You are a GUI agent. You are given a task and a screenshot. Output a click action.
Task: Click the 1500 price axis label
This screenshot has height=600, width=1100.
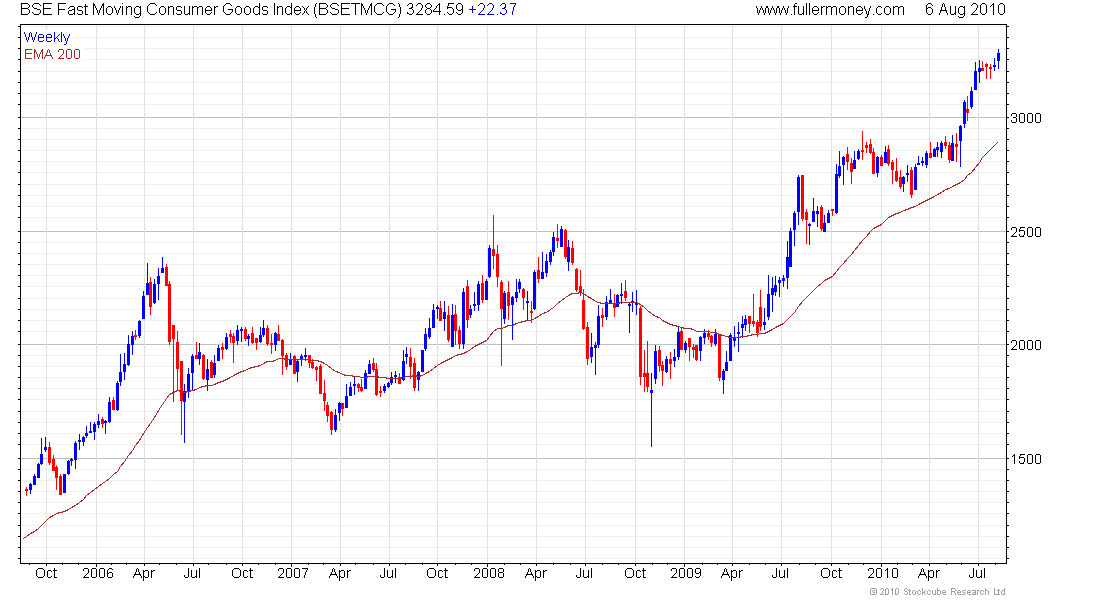[x=1026, y=459]
